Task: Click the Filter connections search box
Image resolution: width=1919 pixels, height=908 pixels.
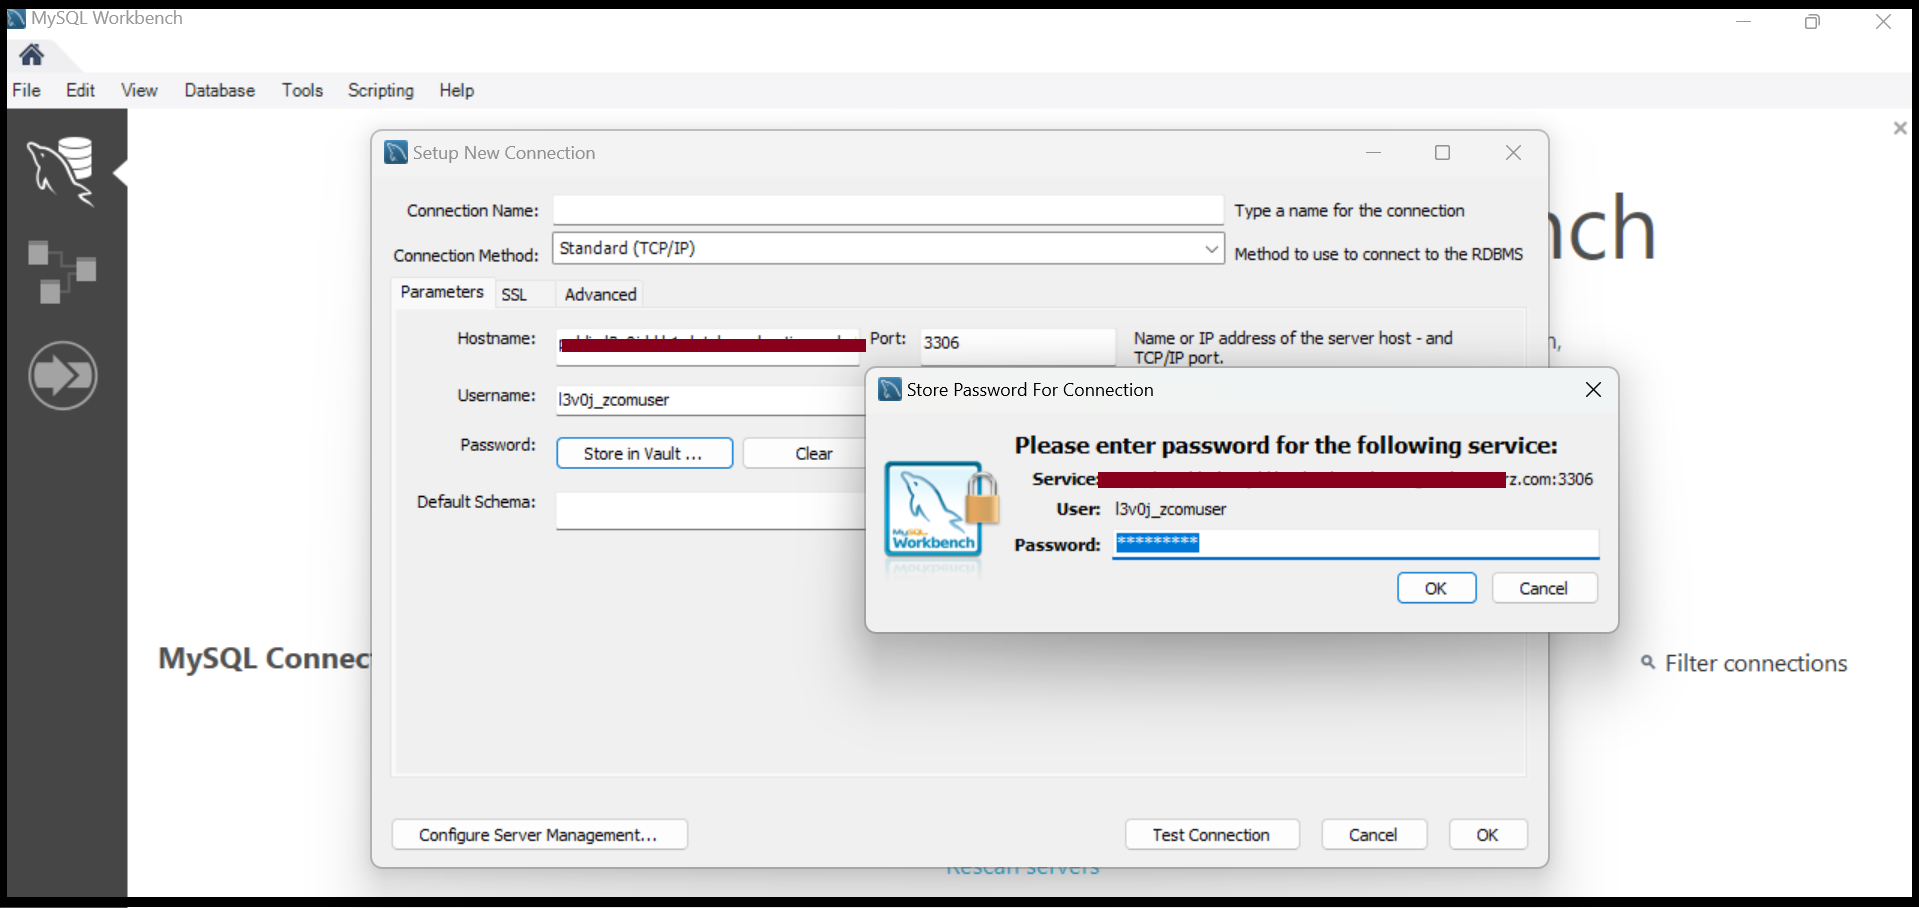Action: [1756, 663]
